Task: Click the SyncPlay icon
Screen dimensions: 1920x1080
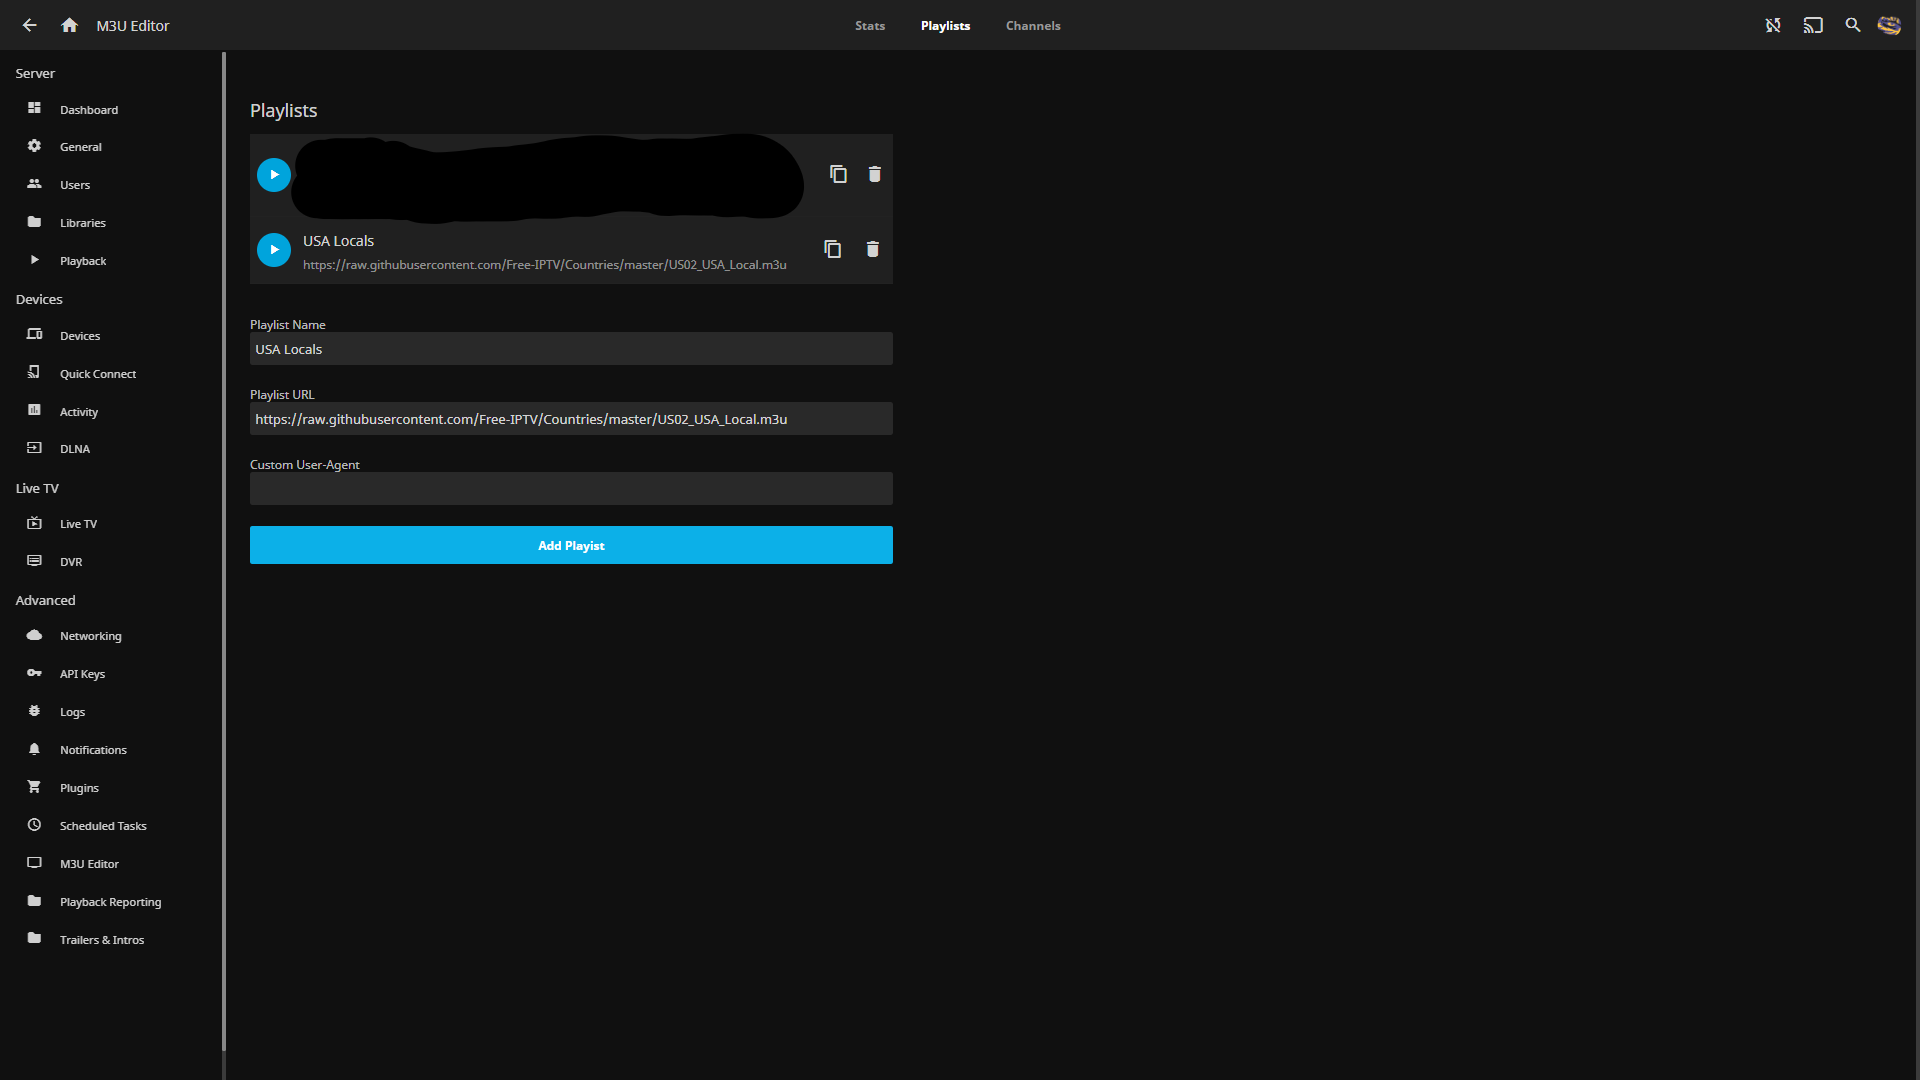Action: tap(1773, 25)
